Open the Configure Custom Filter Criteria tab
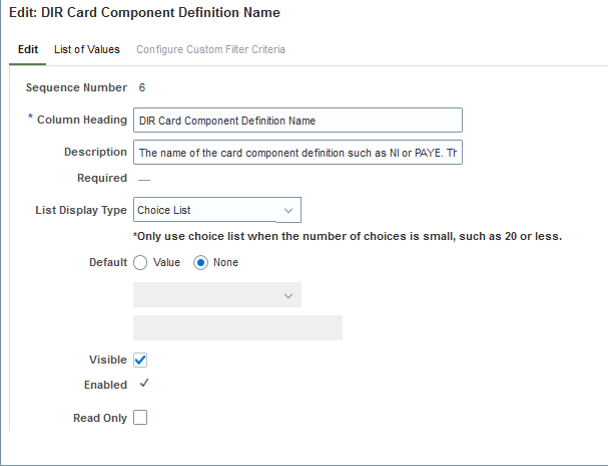 pos(210,49)
